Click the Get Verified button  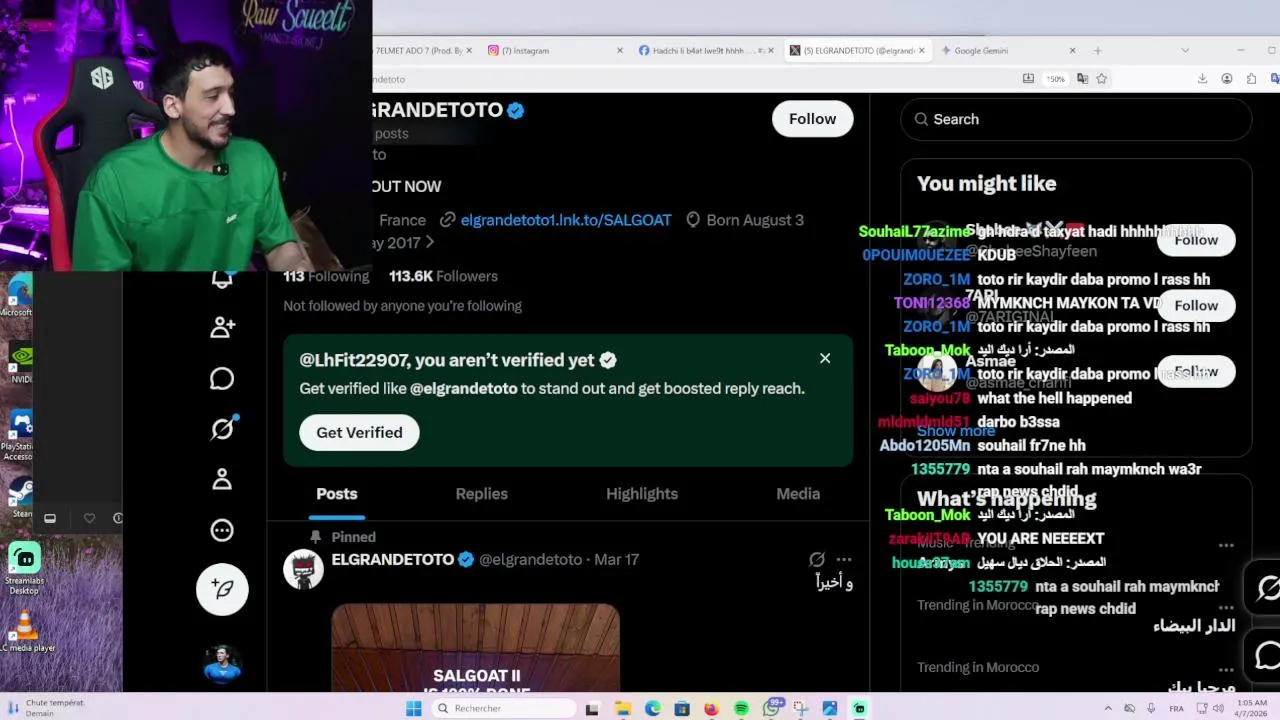(359, 432)
